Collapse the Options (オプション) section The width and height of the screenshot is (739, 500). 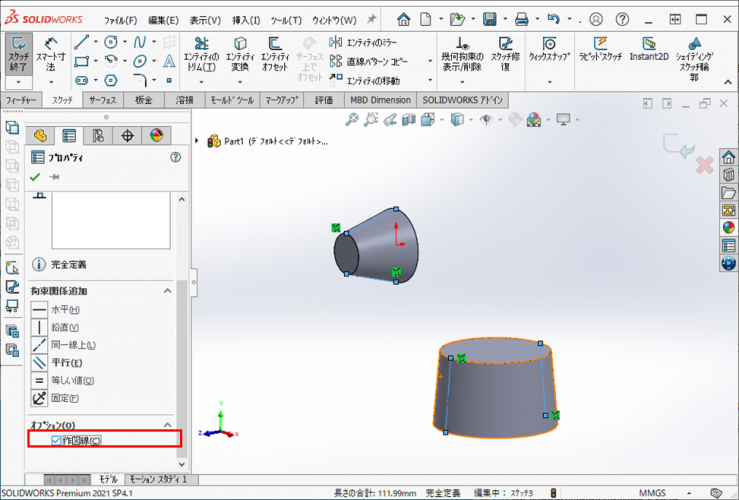(169, 425)
